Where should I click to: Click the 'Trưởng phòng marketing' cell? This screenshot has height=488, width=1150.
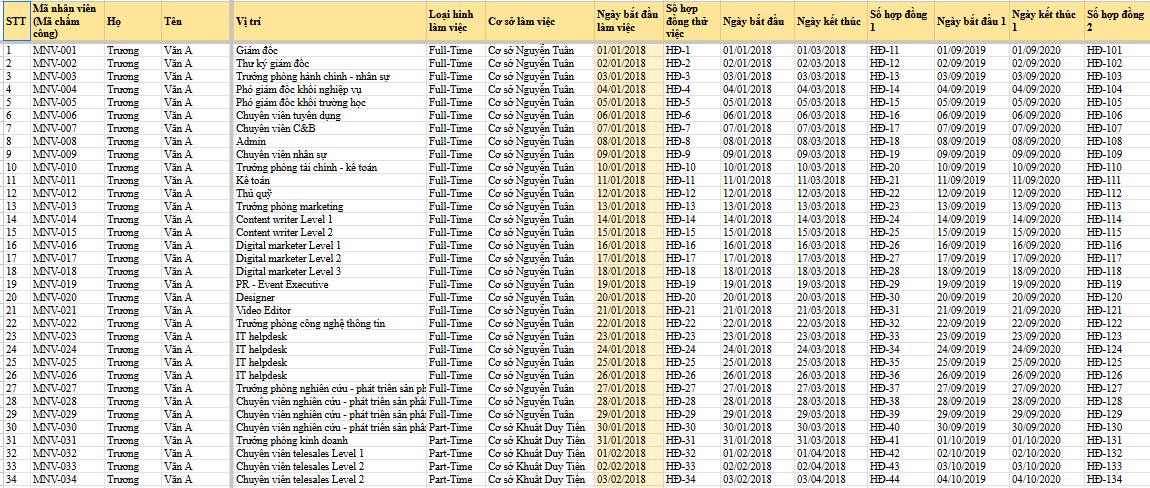(x=330, y=206)
